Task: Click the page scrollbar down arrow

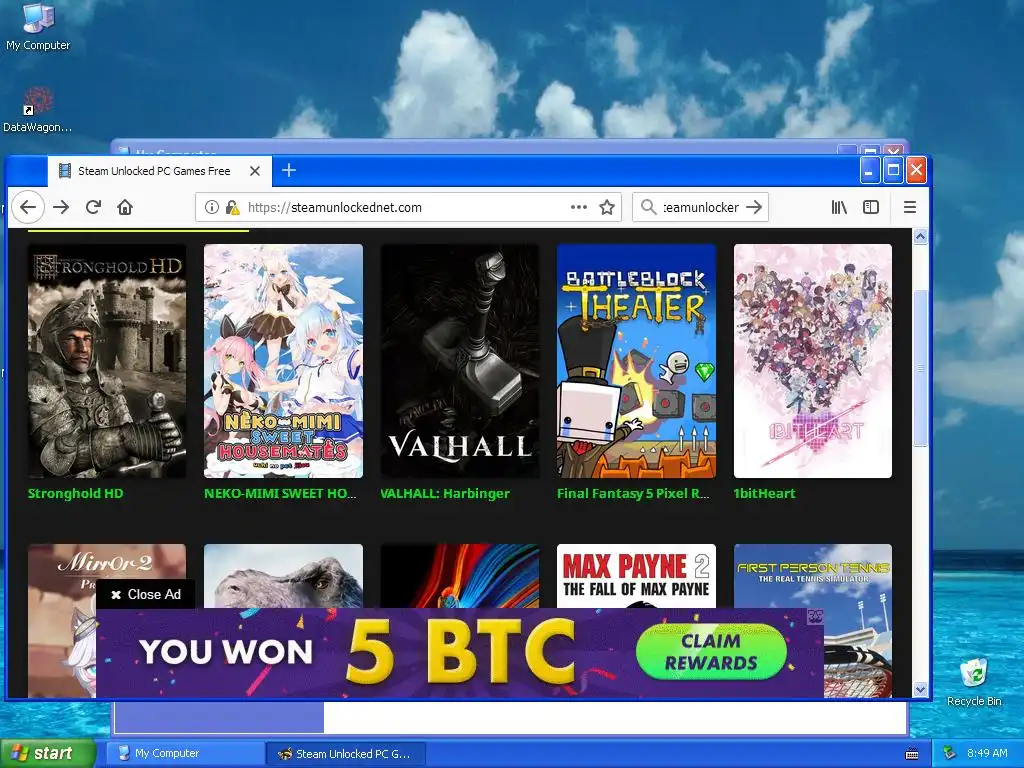Action: [x=920, y=690]
